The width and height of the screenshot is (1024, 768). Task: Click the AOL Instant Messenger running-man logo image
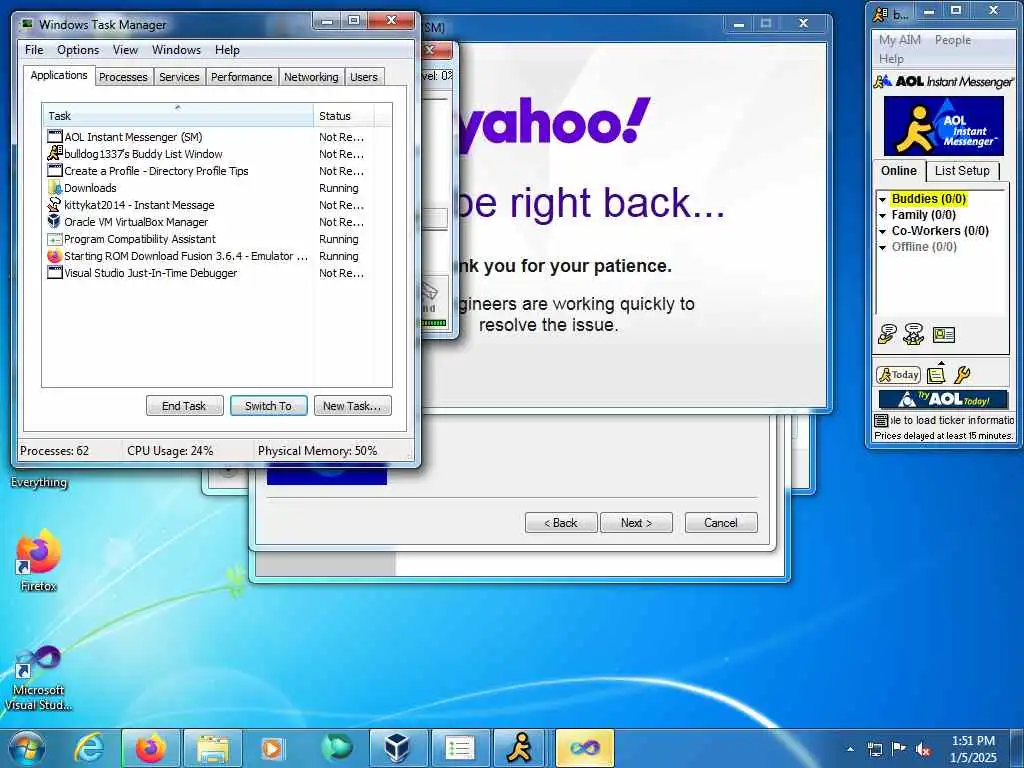pos(944,126)
